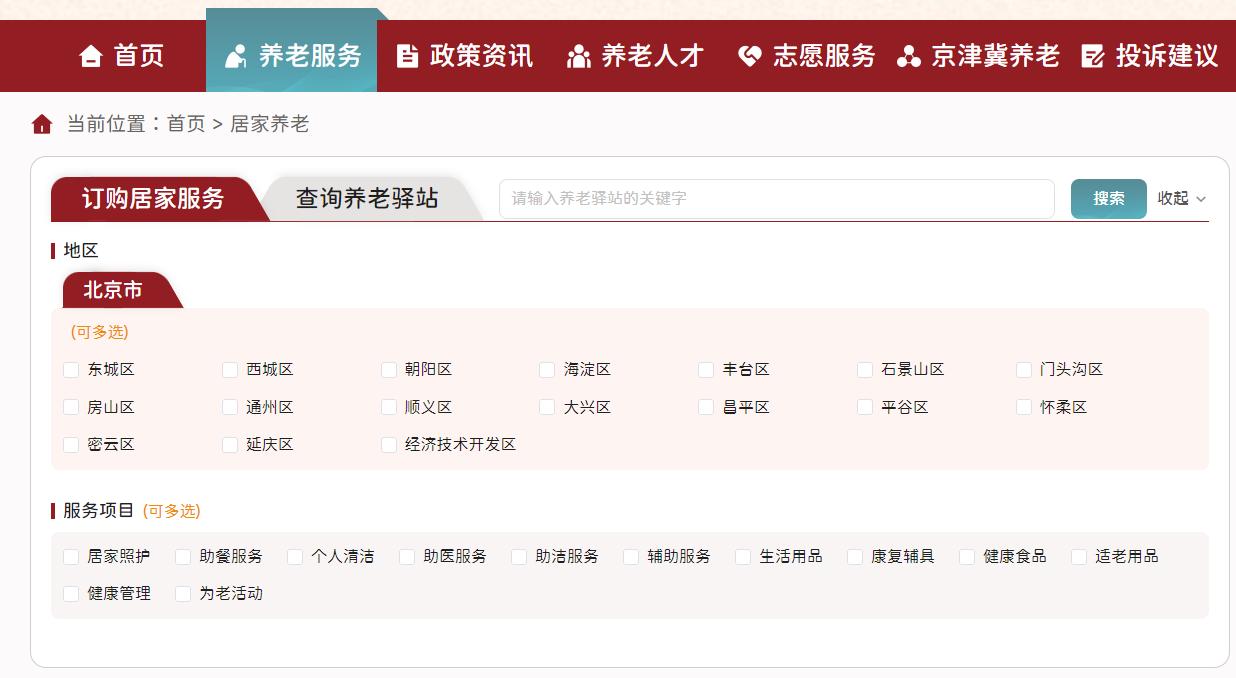Click the feedback icon next to 投诉建议
The width and height of the screenshot is (1236, 678).
point(1093,57)
